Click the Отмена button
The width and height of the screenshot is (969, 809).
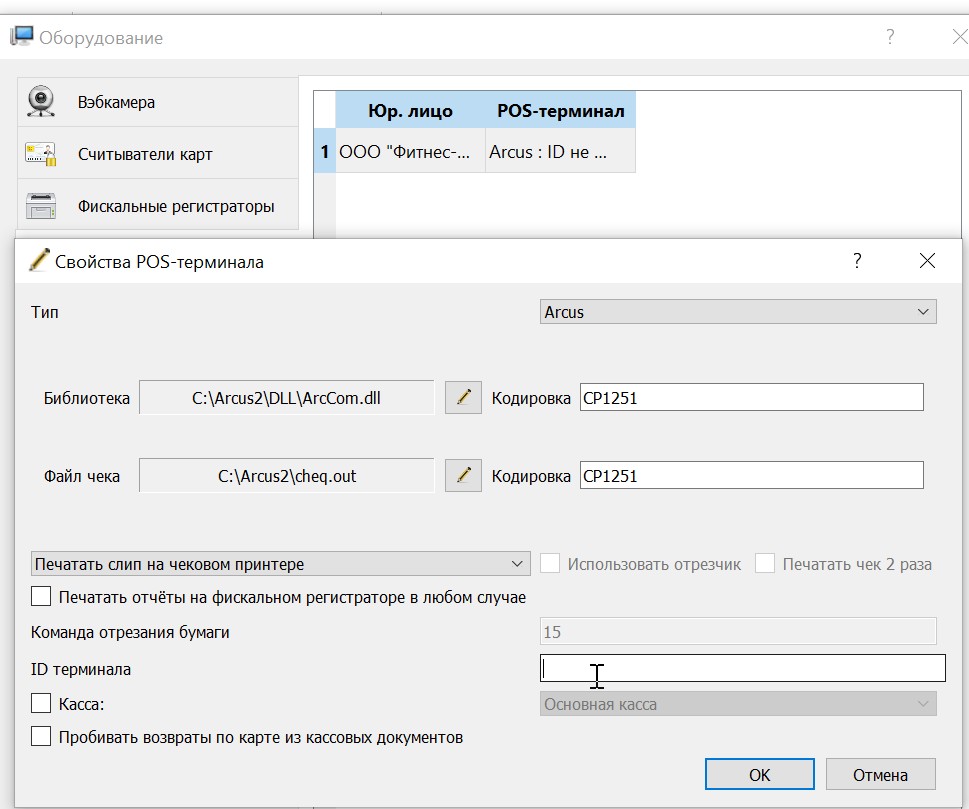[x=880, y=774]
